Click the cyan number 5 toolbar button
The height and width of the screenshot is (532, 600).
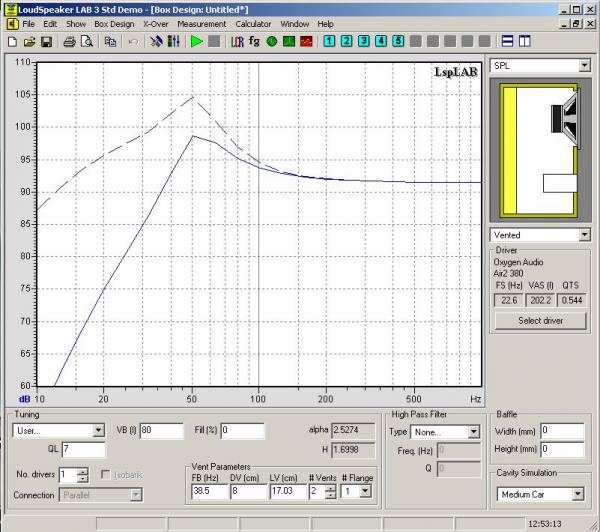398,42
